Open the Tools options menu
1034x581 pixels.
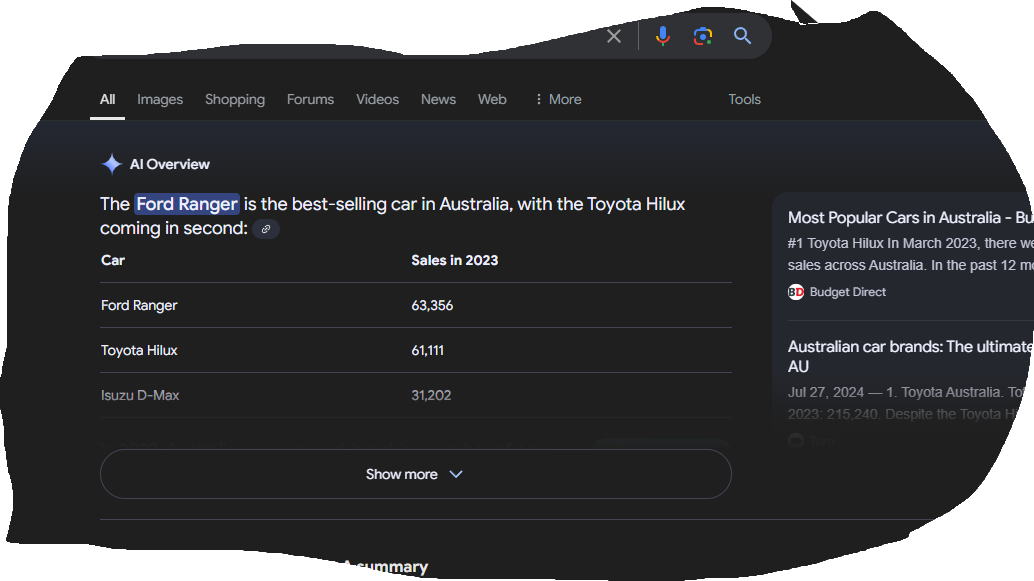coord(744,99)
